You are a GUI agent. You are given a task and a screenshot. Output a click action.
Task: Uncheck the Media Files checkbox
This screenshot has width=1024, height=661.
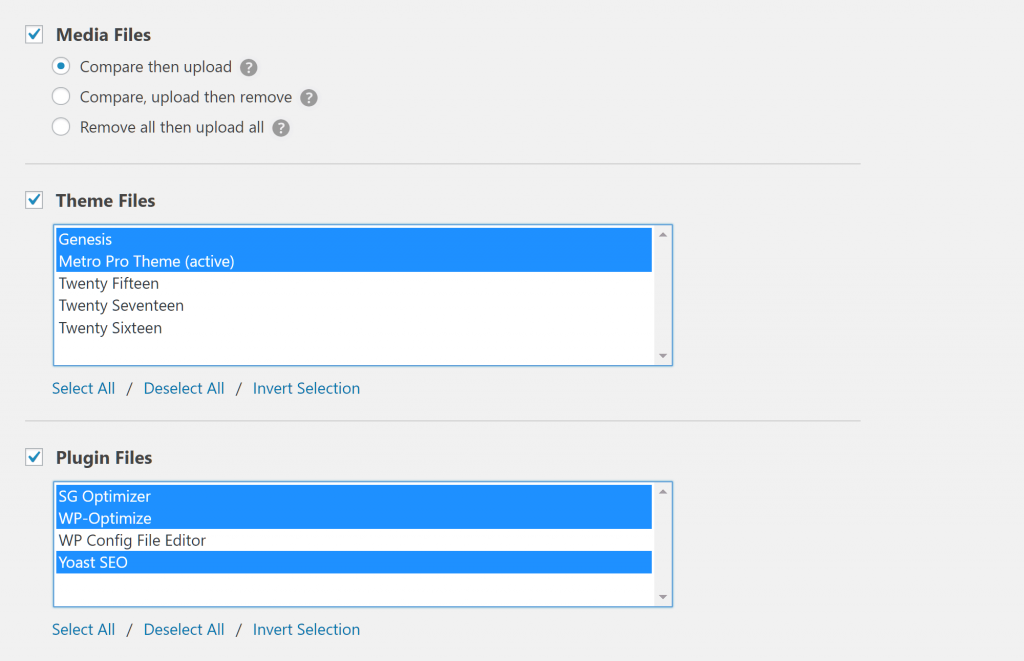click(33, 33)
